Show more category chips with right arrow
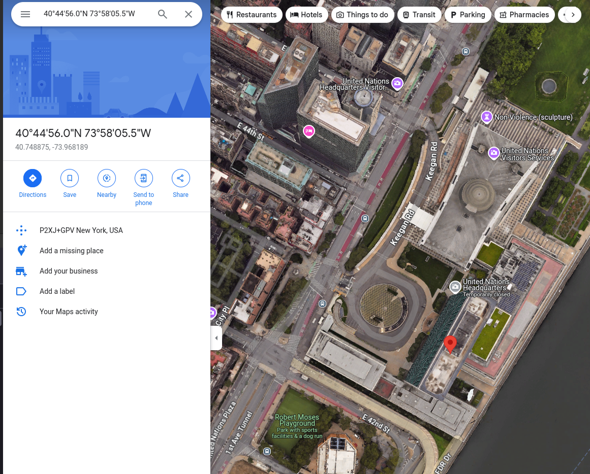The width and height of the screenshot is (590, 474). pyautogui.click(x=573, y=15)
